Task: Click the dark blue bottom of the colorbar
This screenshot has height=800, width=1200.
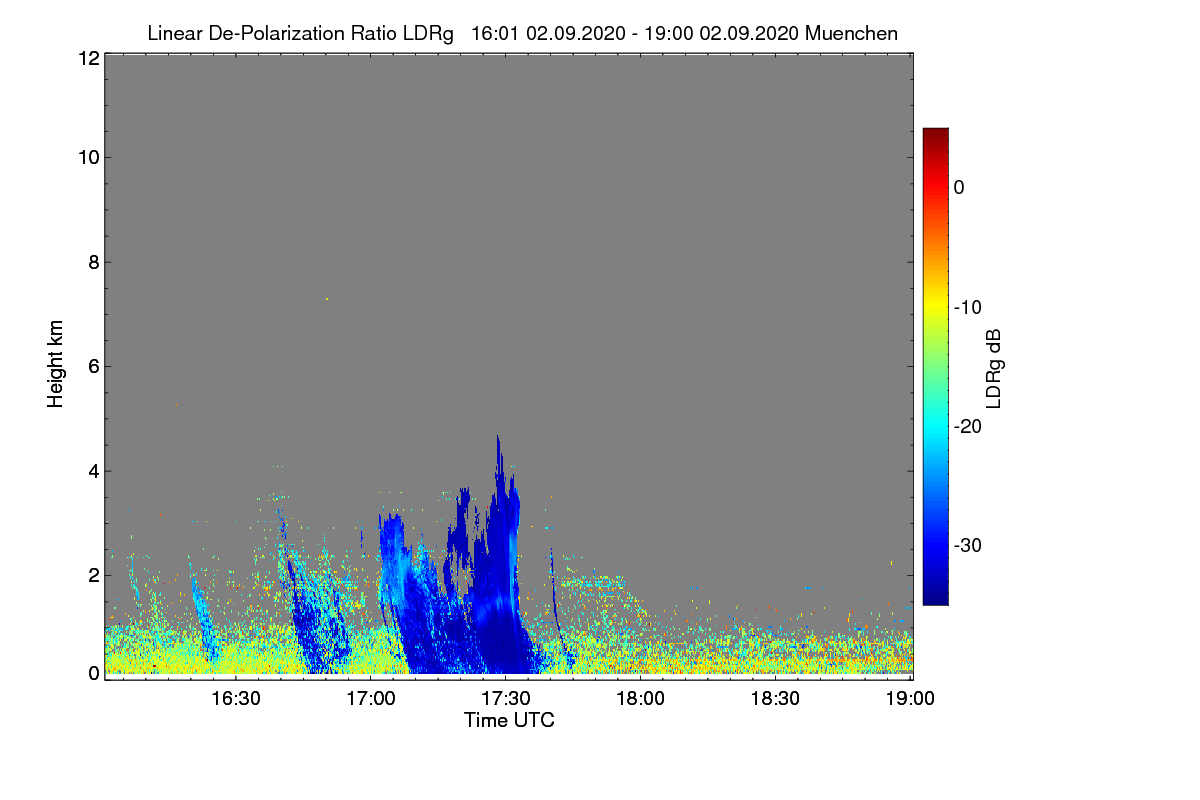Action: [935, 590]
